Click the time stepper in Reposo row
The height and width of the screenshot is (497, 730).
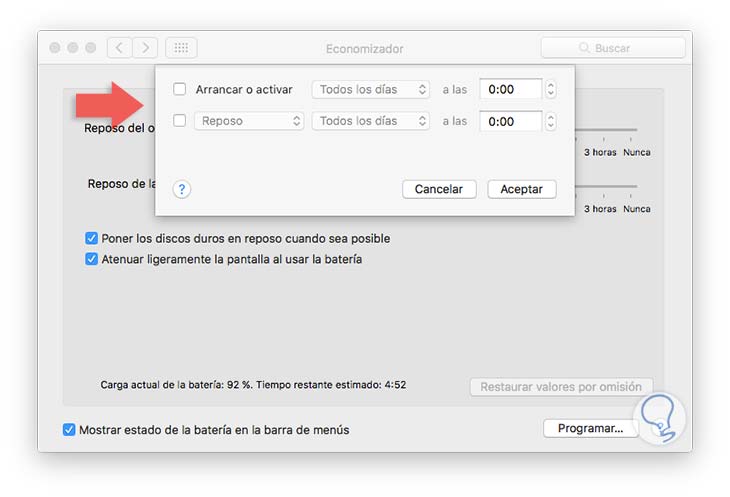click(551, 121)
